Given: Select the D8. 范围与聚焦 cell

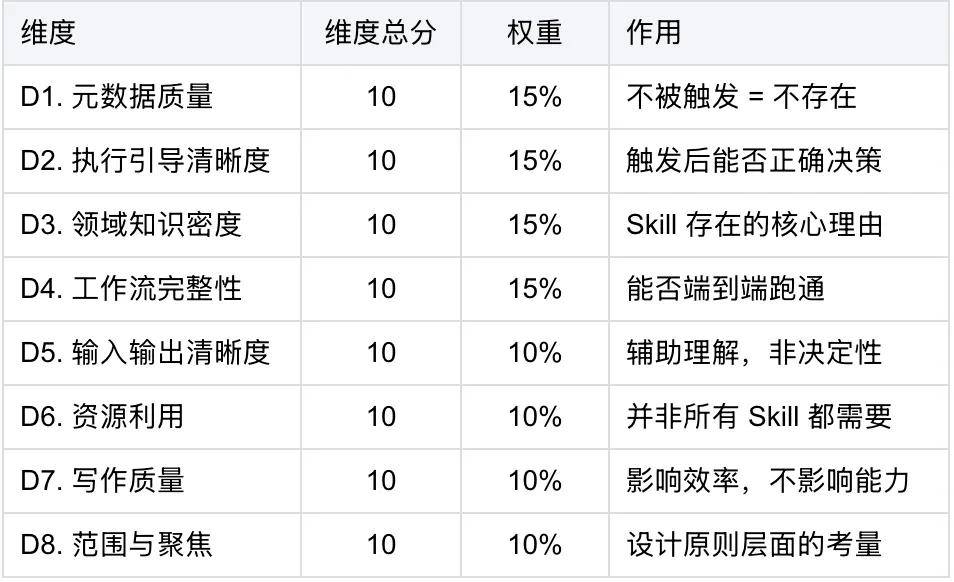Looking at the screenshot, I should point(152,545).
